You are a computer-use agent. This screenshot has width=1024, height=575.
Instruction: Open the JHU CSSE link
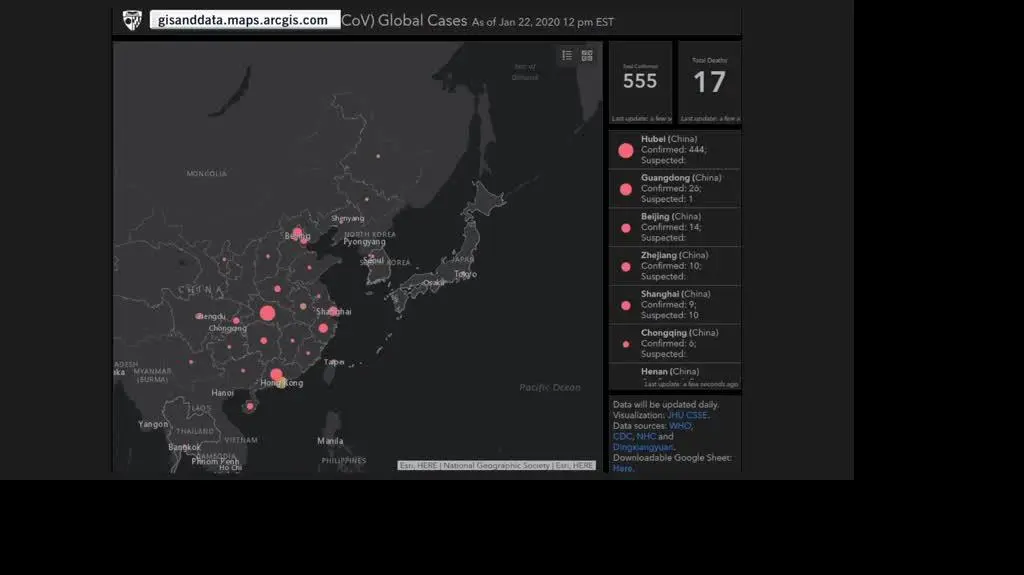point(687,415)
